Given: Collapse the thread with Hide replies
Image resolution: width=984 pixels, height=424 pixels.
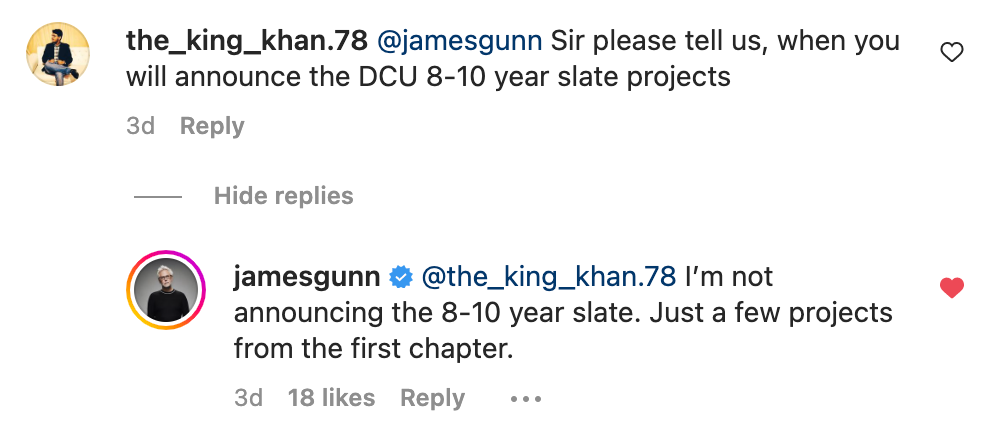Looking at the screenshot, I should [x=283, y=196].
